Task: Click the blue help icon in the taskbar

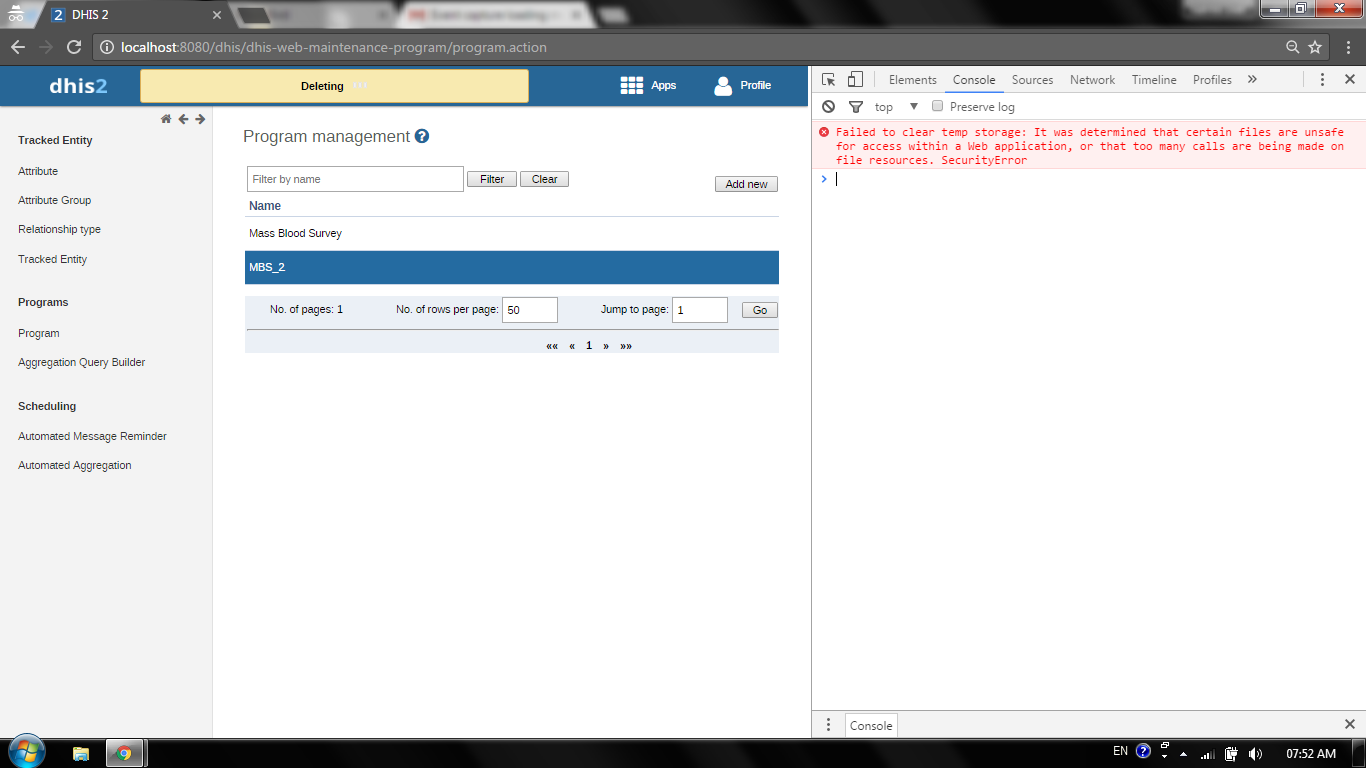Action: tap(1144, 751)
